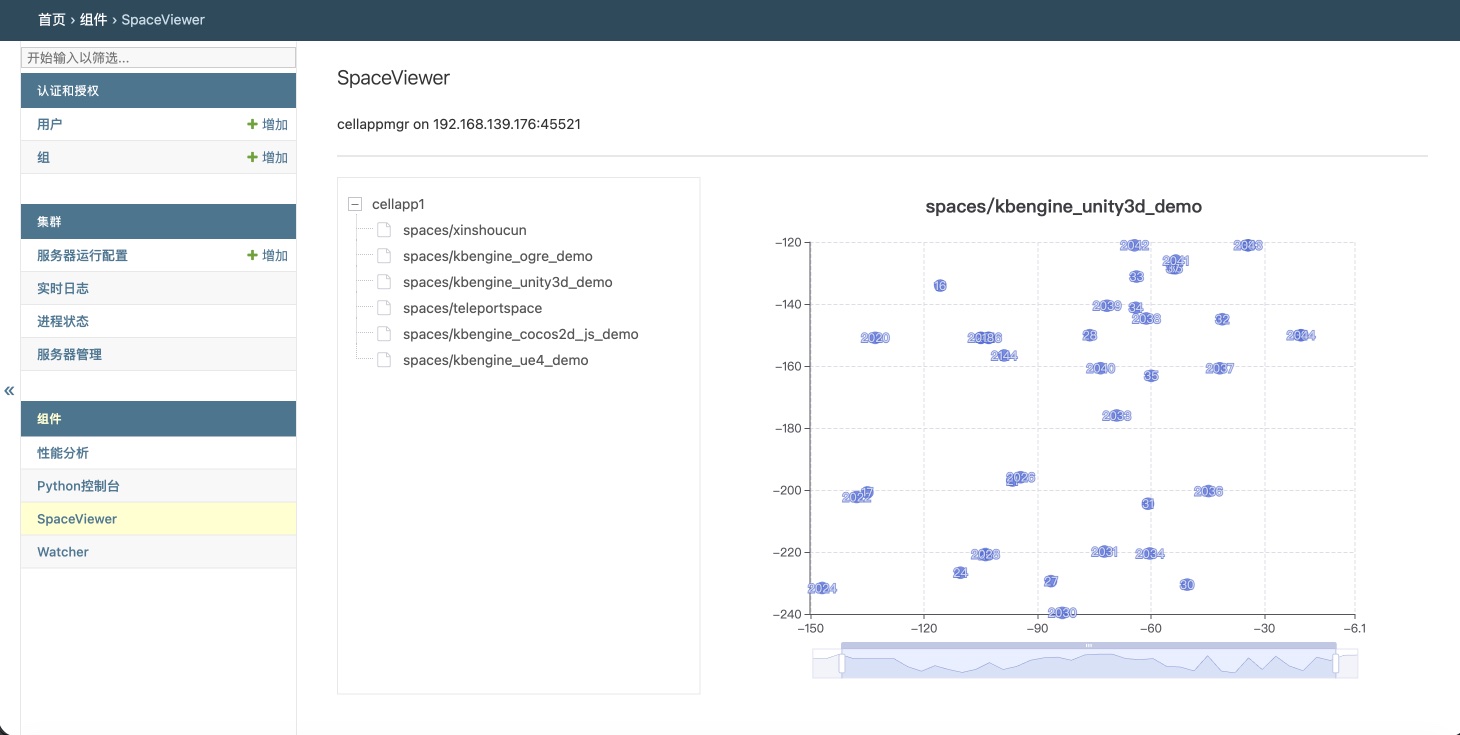Focus the sidebar filter input field

pos(158,58)
